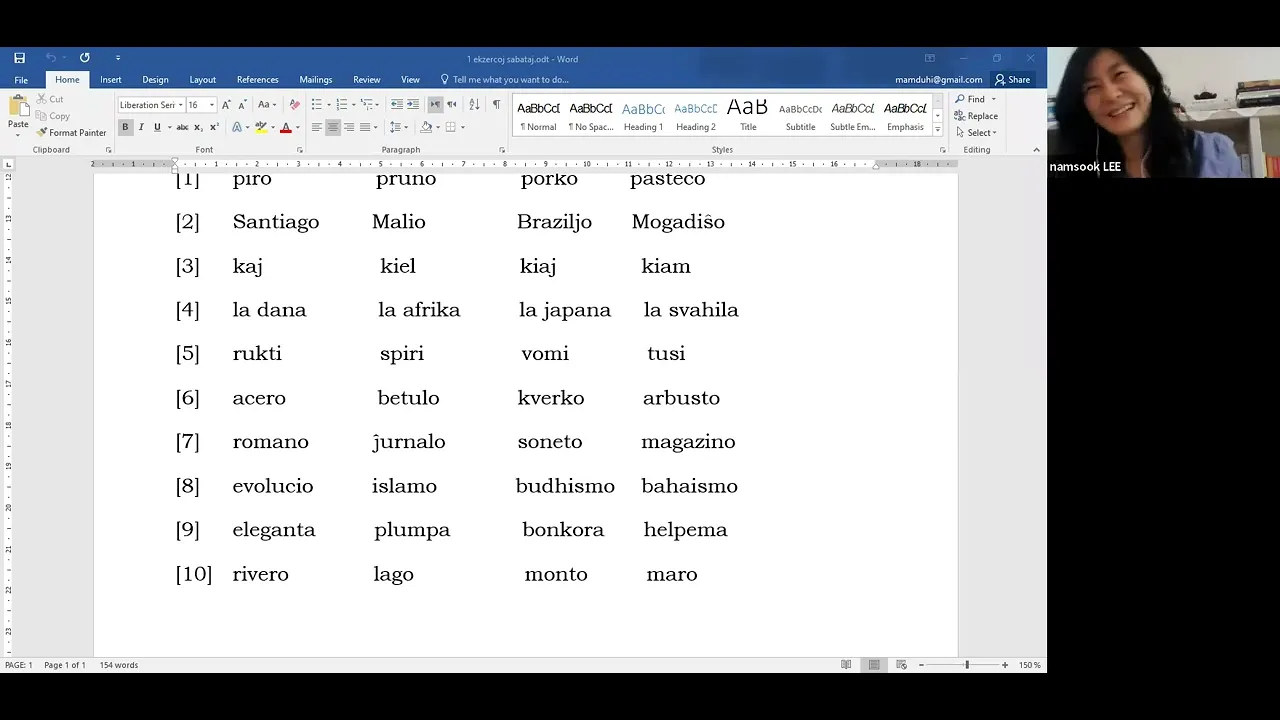Viewport: 1280px width, 720px height.
Task: Click the Share button
Action: tap(1013, 80)
